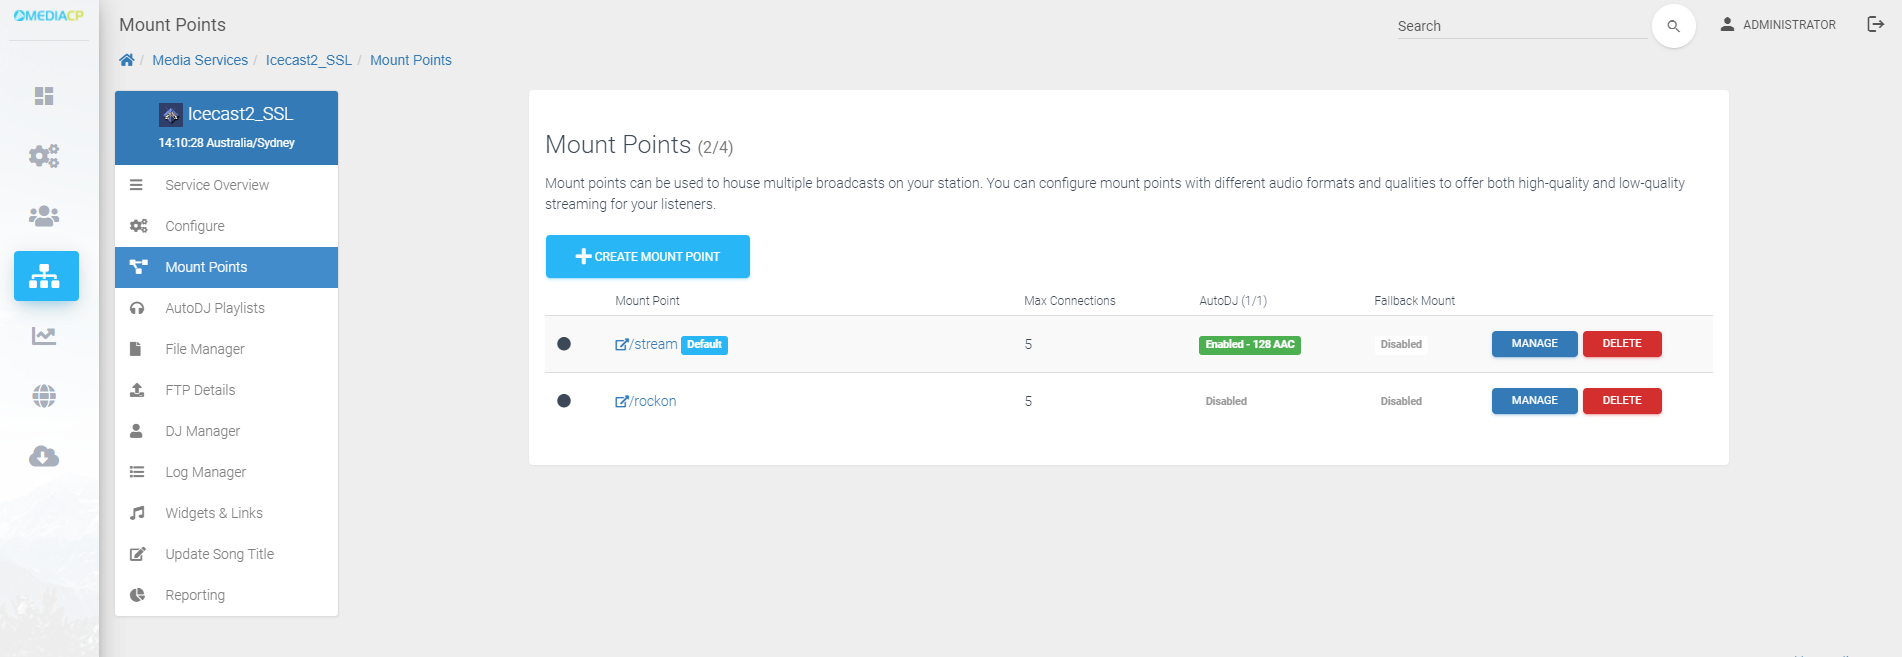Click the status dot for /rockon mount
The height and width of the screenshot is (657, 1902).
pyautogui.click(x=564, y=401)
